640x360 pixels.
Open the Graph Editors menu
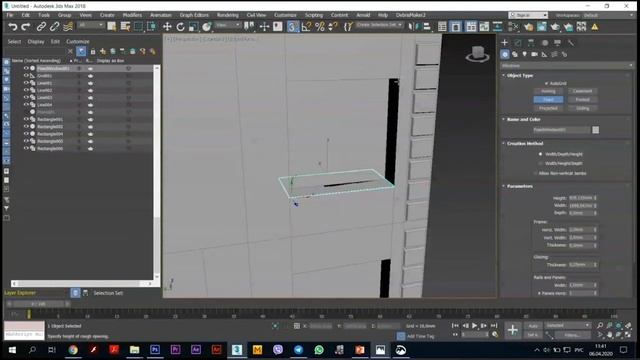point(194,15)
